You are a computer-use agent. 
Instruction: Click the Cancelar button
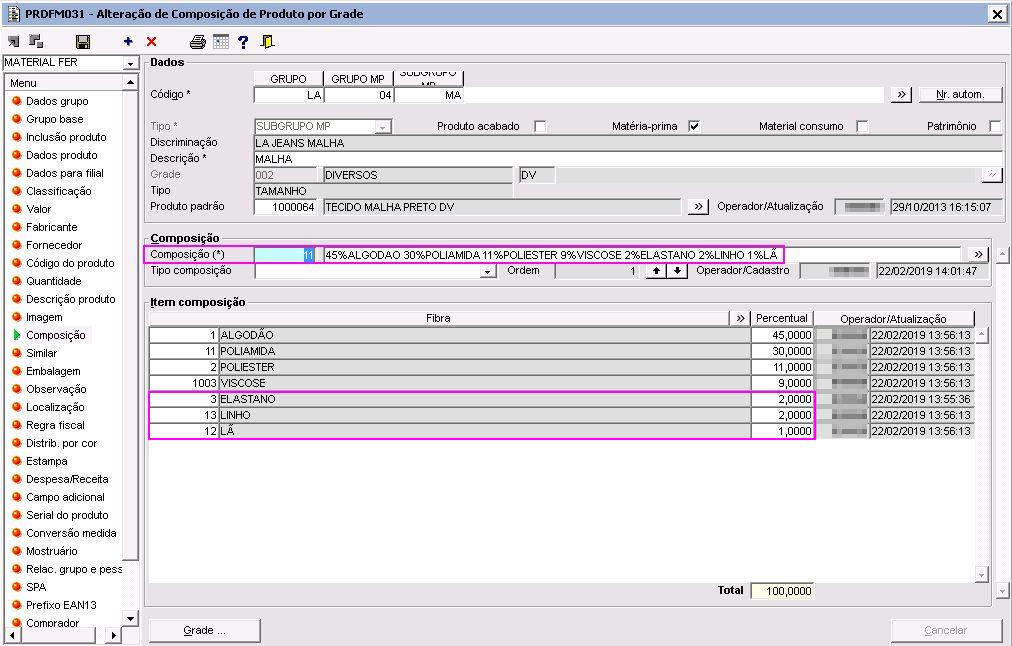point(946,631)
